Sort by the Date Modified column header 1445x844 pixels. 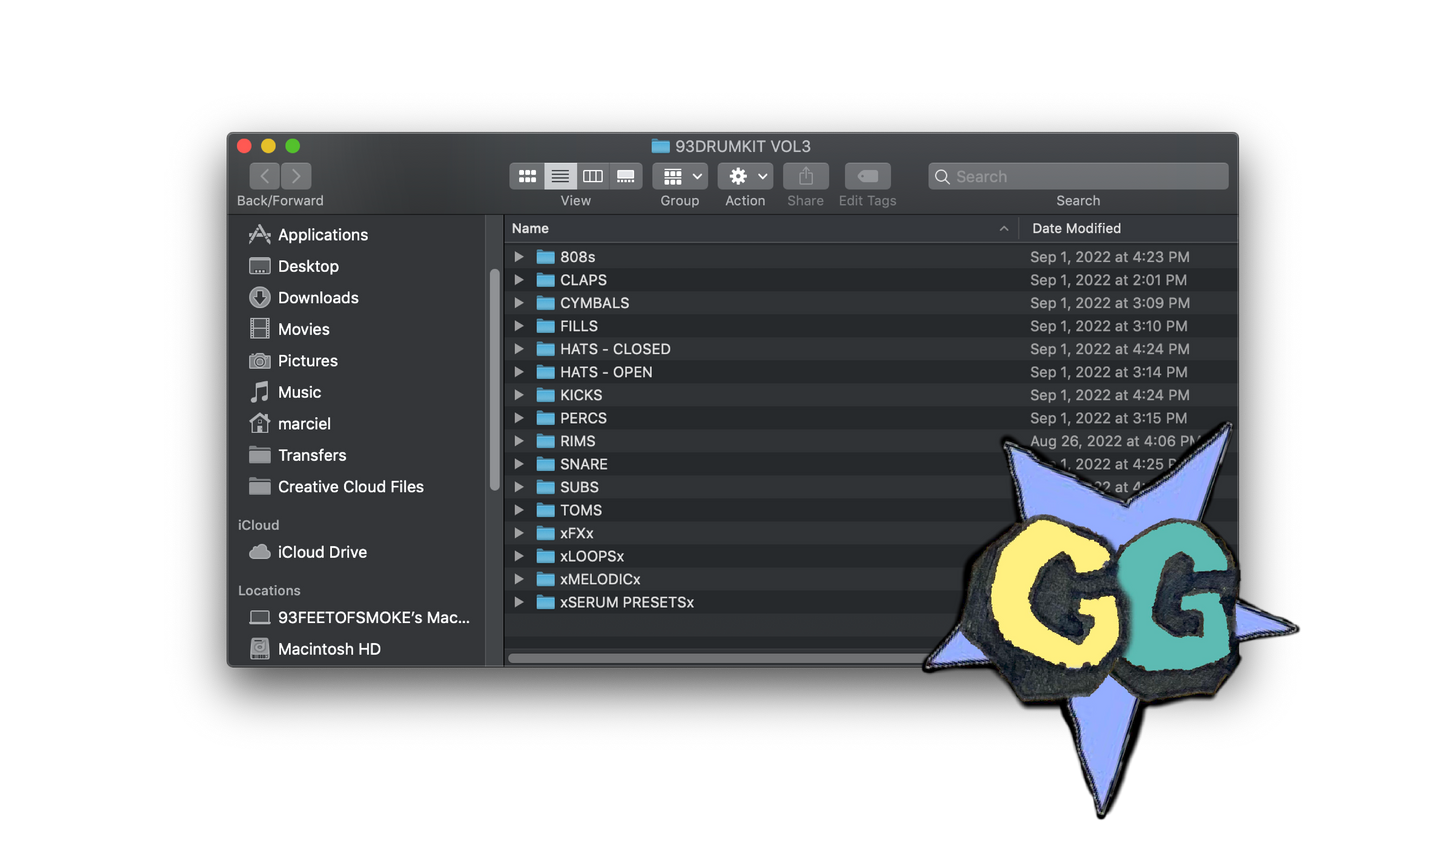1076,229
